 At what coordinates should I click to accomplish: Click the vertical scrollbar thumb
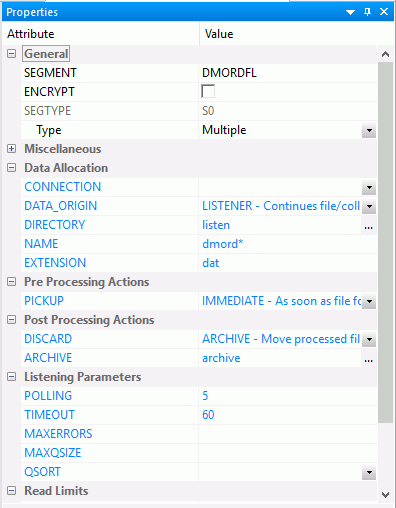coord(386,242)
